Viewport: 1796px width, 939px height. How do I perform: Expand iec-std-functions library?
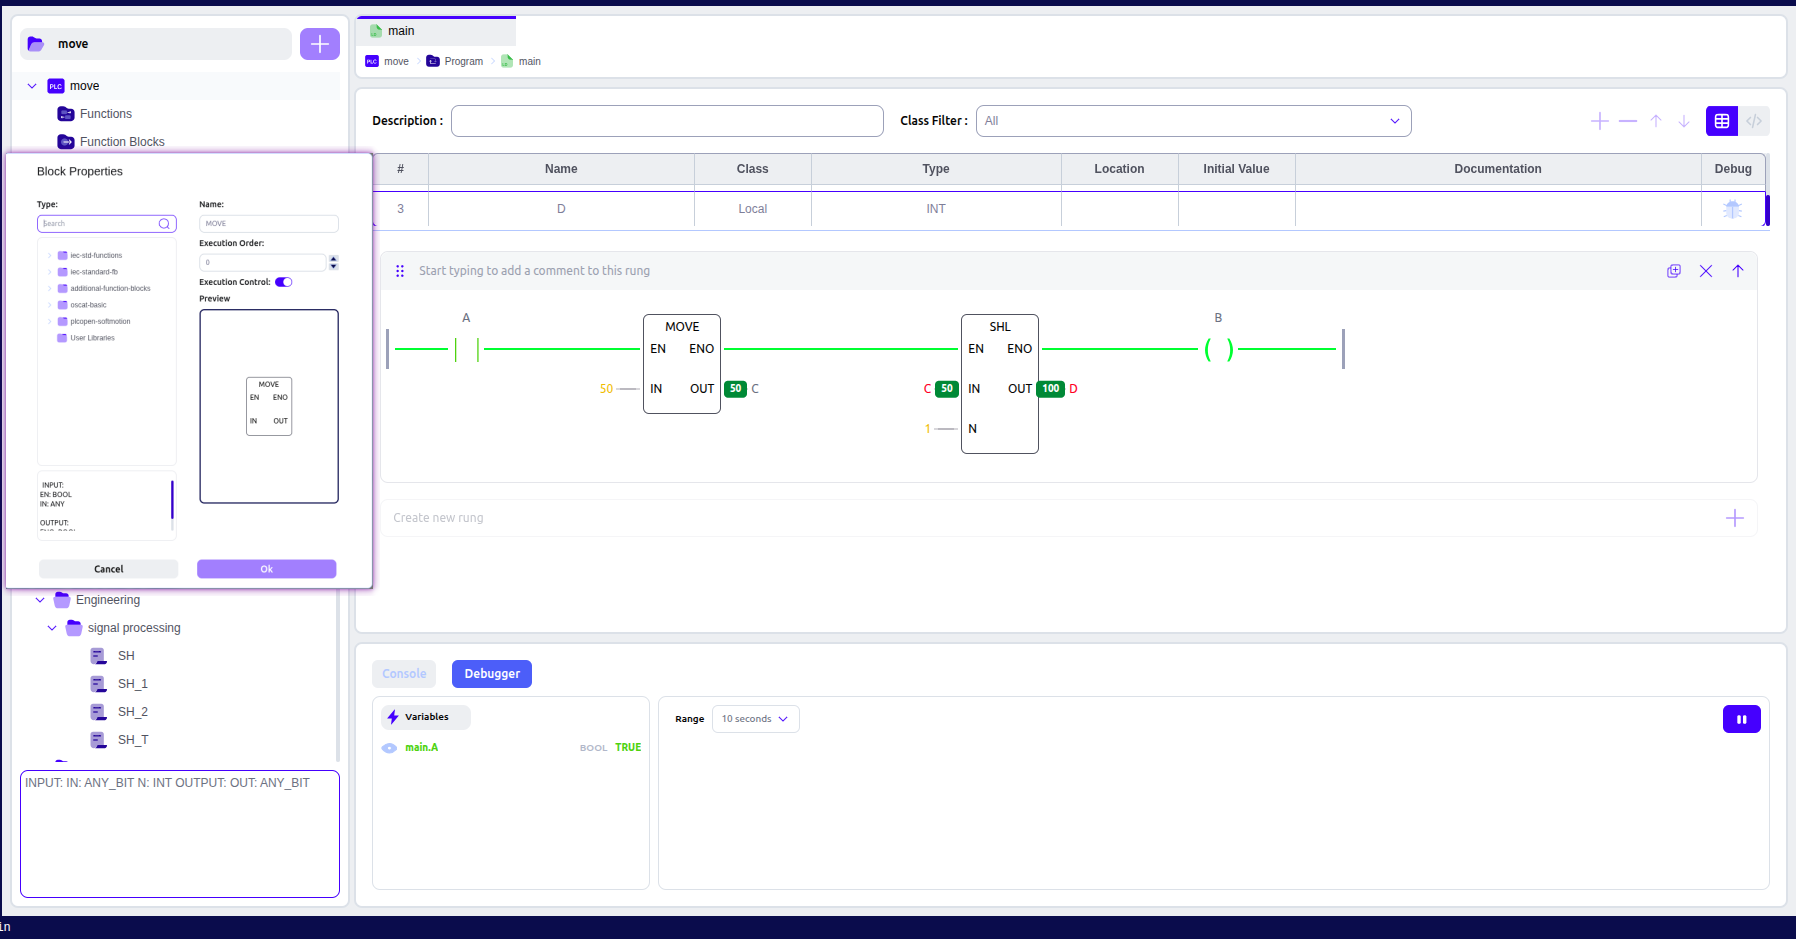[49, 256]
